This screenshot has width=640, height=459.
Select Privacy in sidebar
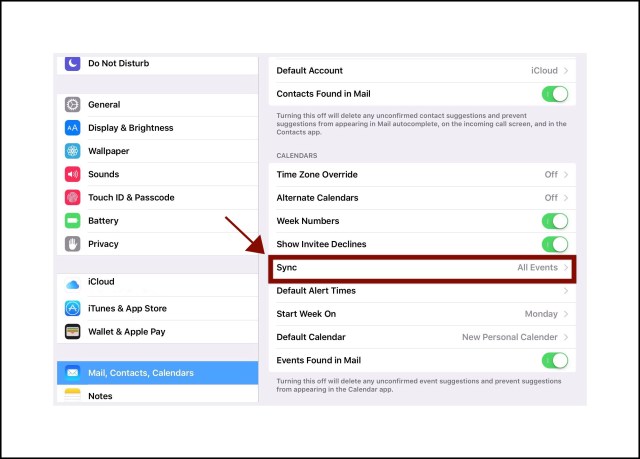tap(158, 244)
